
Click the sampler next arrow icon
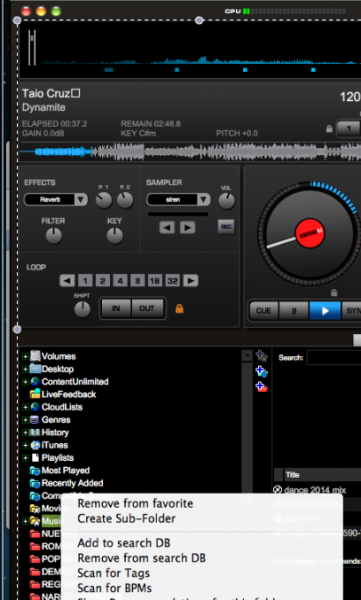coord(188,228)
